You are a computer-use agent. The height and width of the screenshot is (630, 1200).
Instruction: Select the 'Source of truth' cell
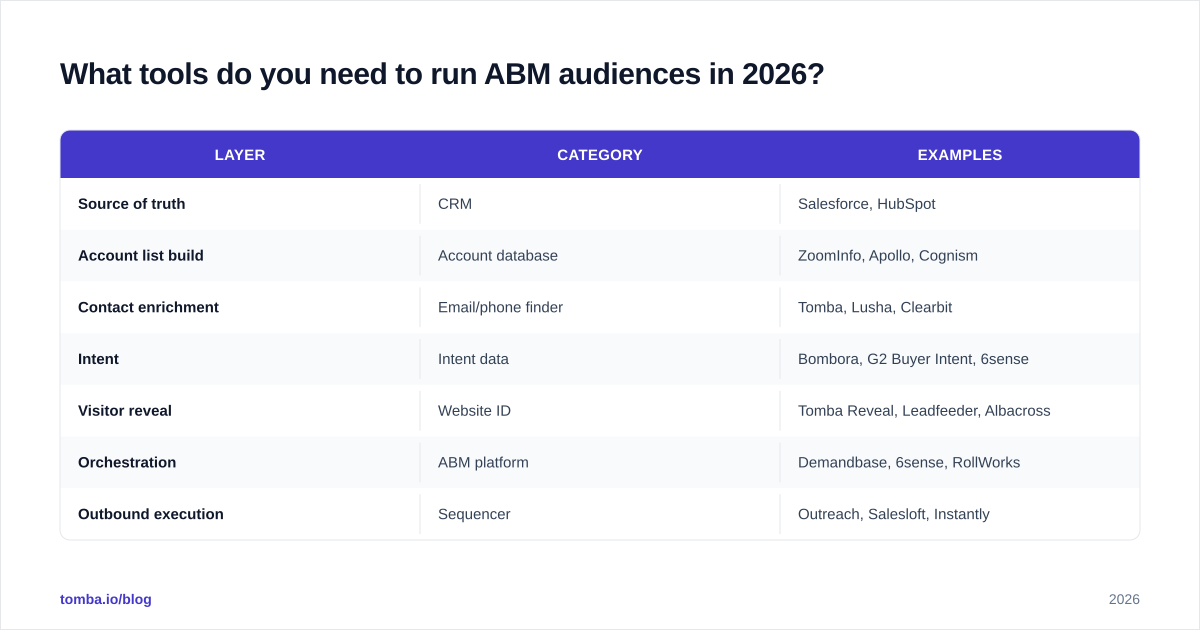pos(240,204)
